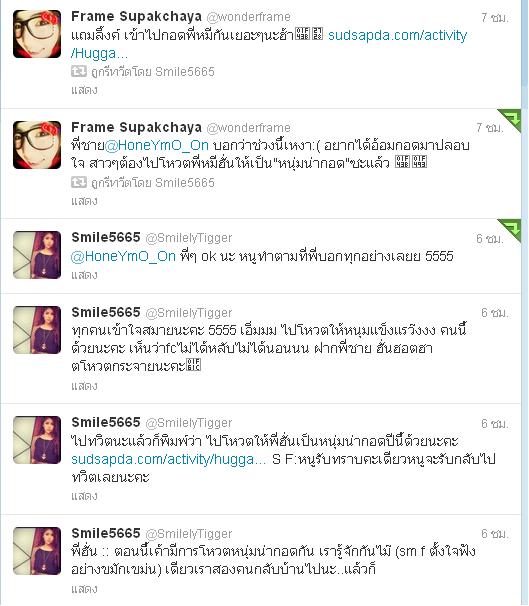Screen dimensions: 529x606
Task: Open Frame Supakchaya avatar in first tweet
Action: tap(37, 34)
